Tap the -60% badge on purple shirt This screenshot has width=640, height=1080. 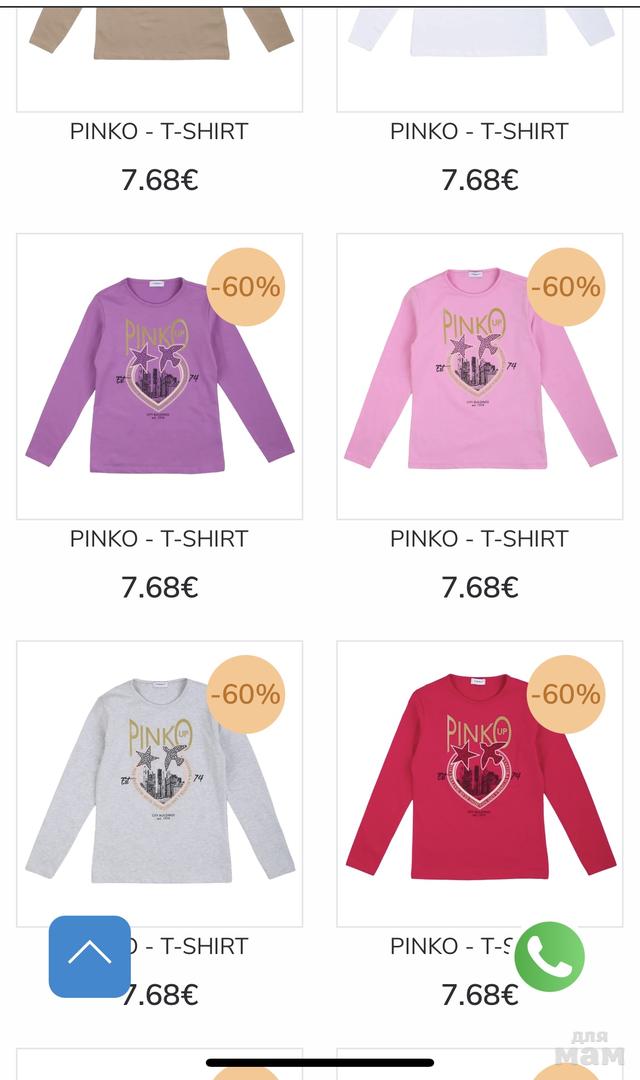(246, 287)
